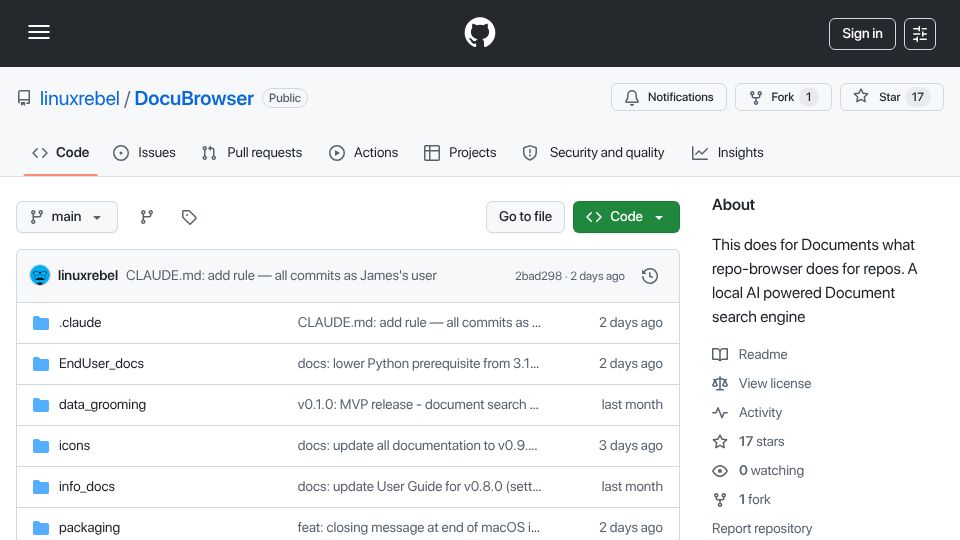Open Security and quality tab
Screen dimensions: 960x540
tap(593, 153)
